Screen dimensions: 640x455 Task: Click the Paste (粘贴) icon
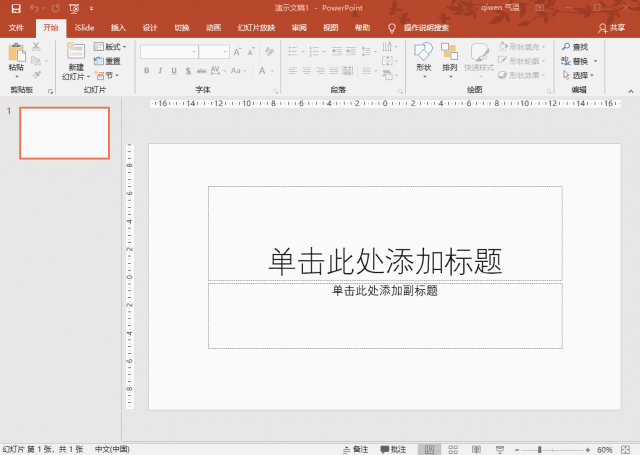(x=16, y=54)
